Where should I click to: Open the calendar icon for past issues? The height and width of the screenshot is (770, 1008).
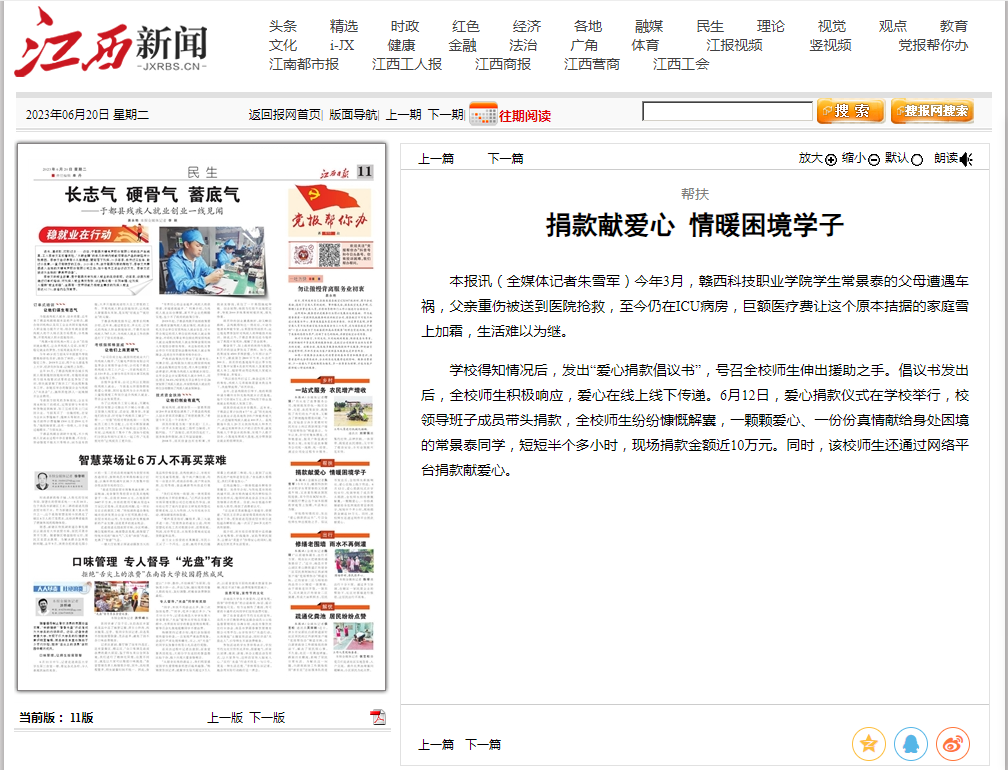(x=482, y=114)
